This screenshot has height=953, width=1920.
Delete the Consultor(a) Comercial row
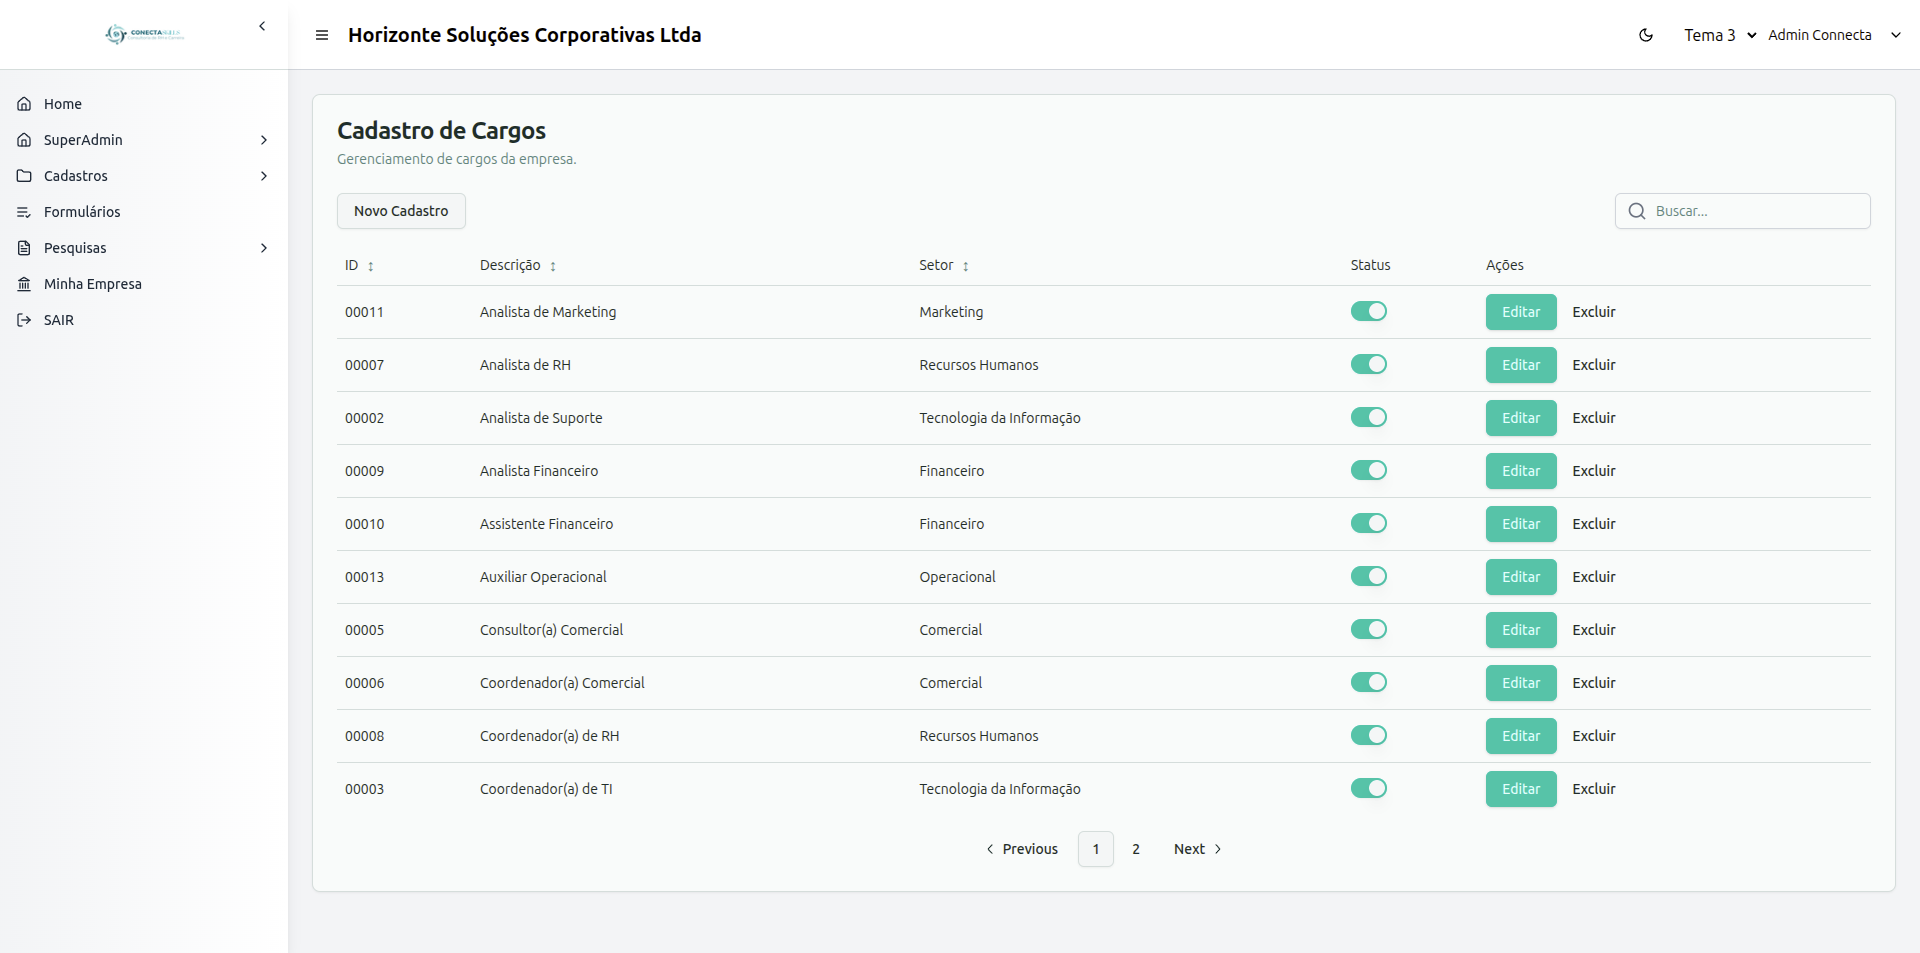pyautogui.click(x=1594, y=630)
